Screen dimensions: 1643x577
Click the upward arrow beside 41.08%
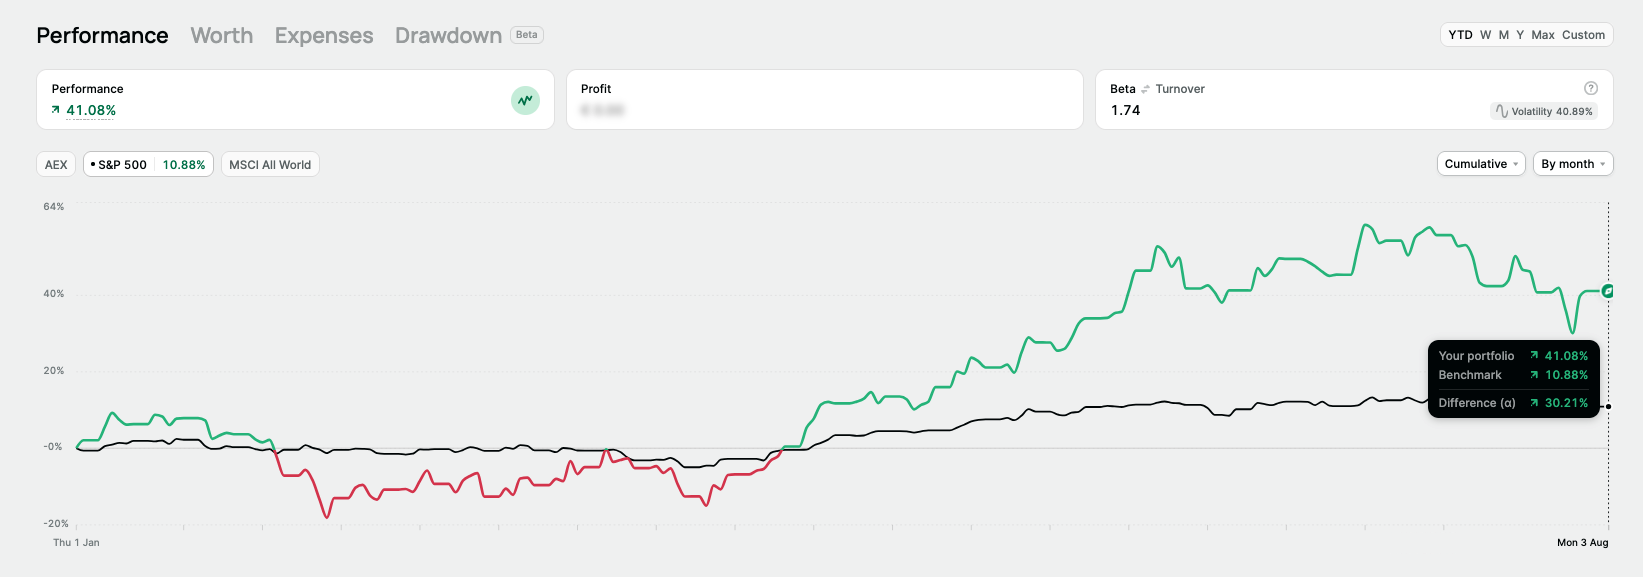click(56, 110)
